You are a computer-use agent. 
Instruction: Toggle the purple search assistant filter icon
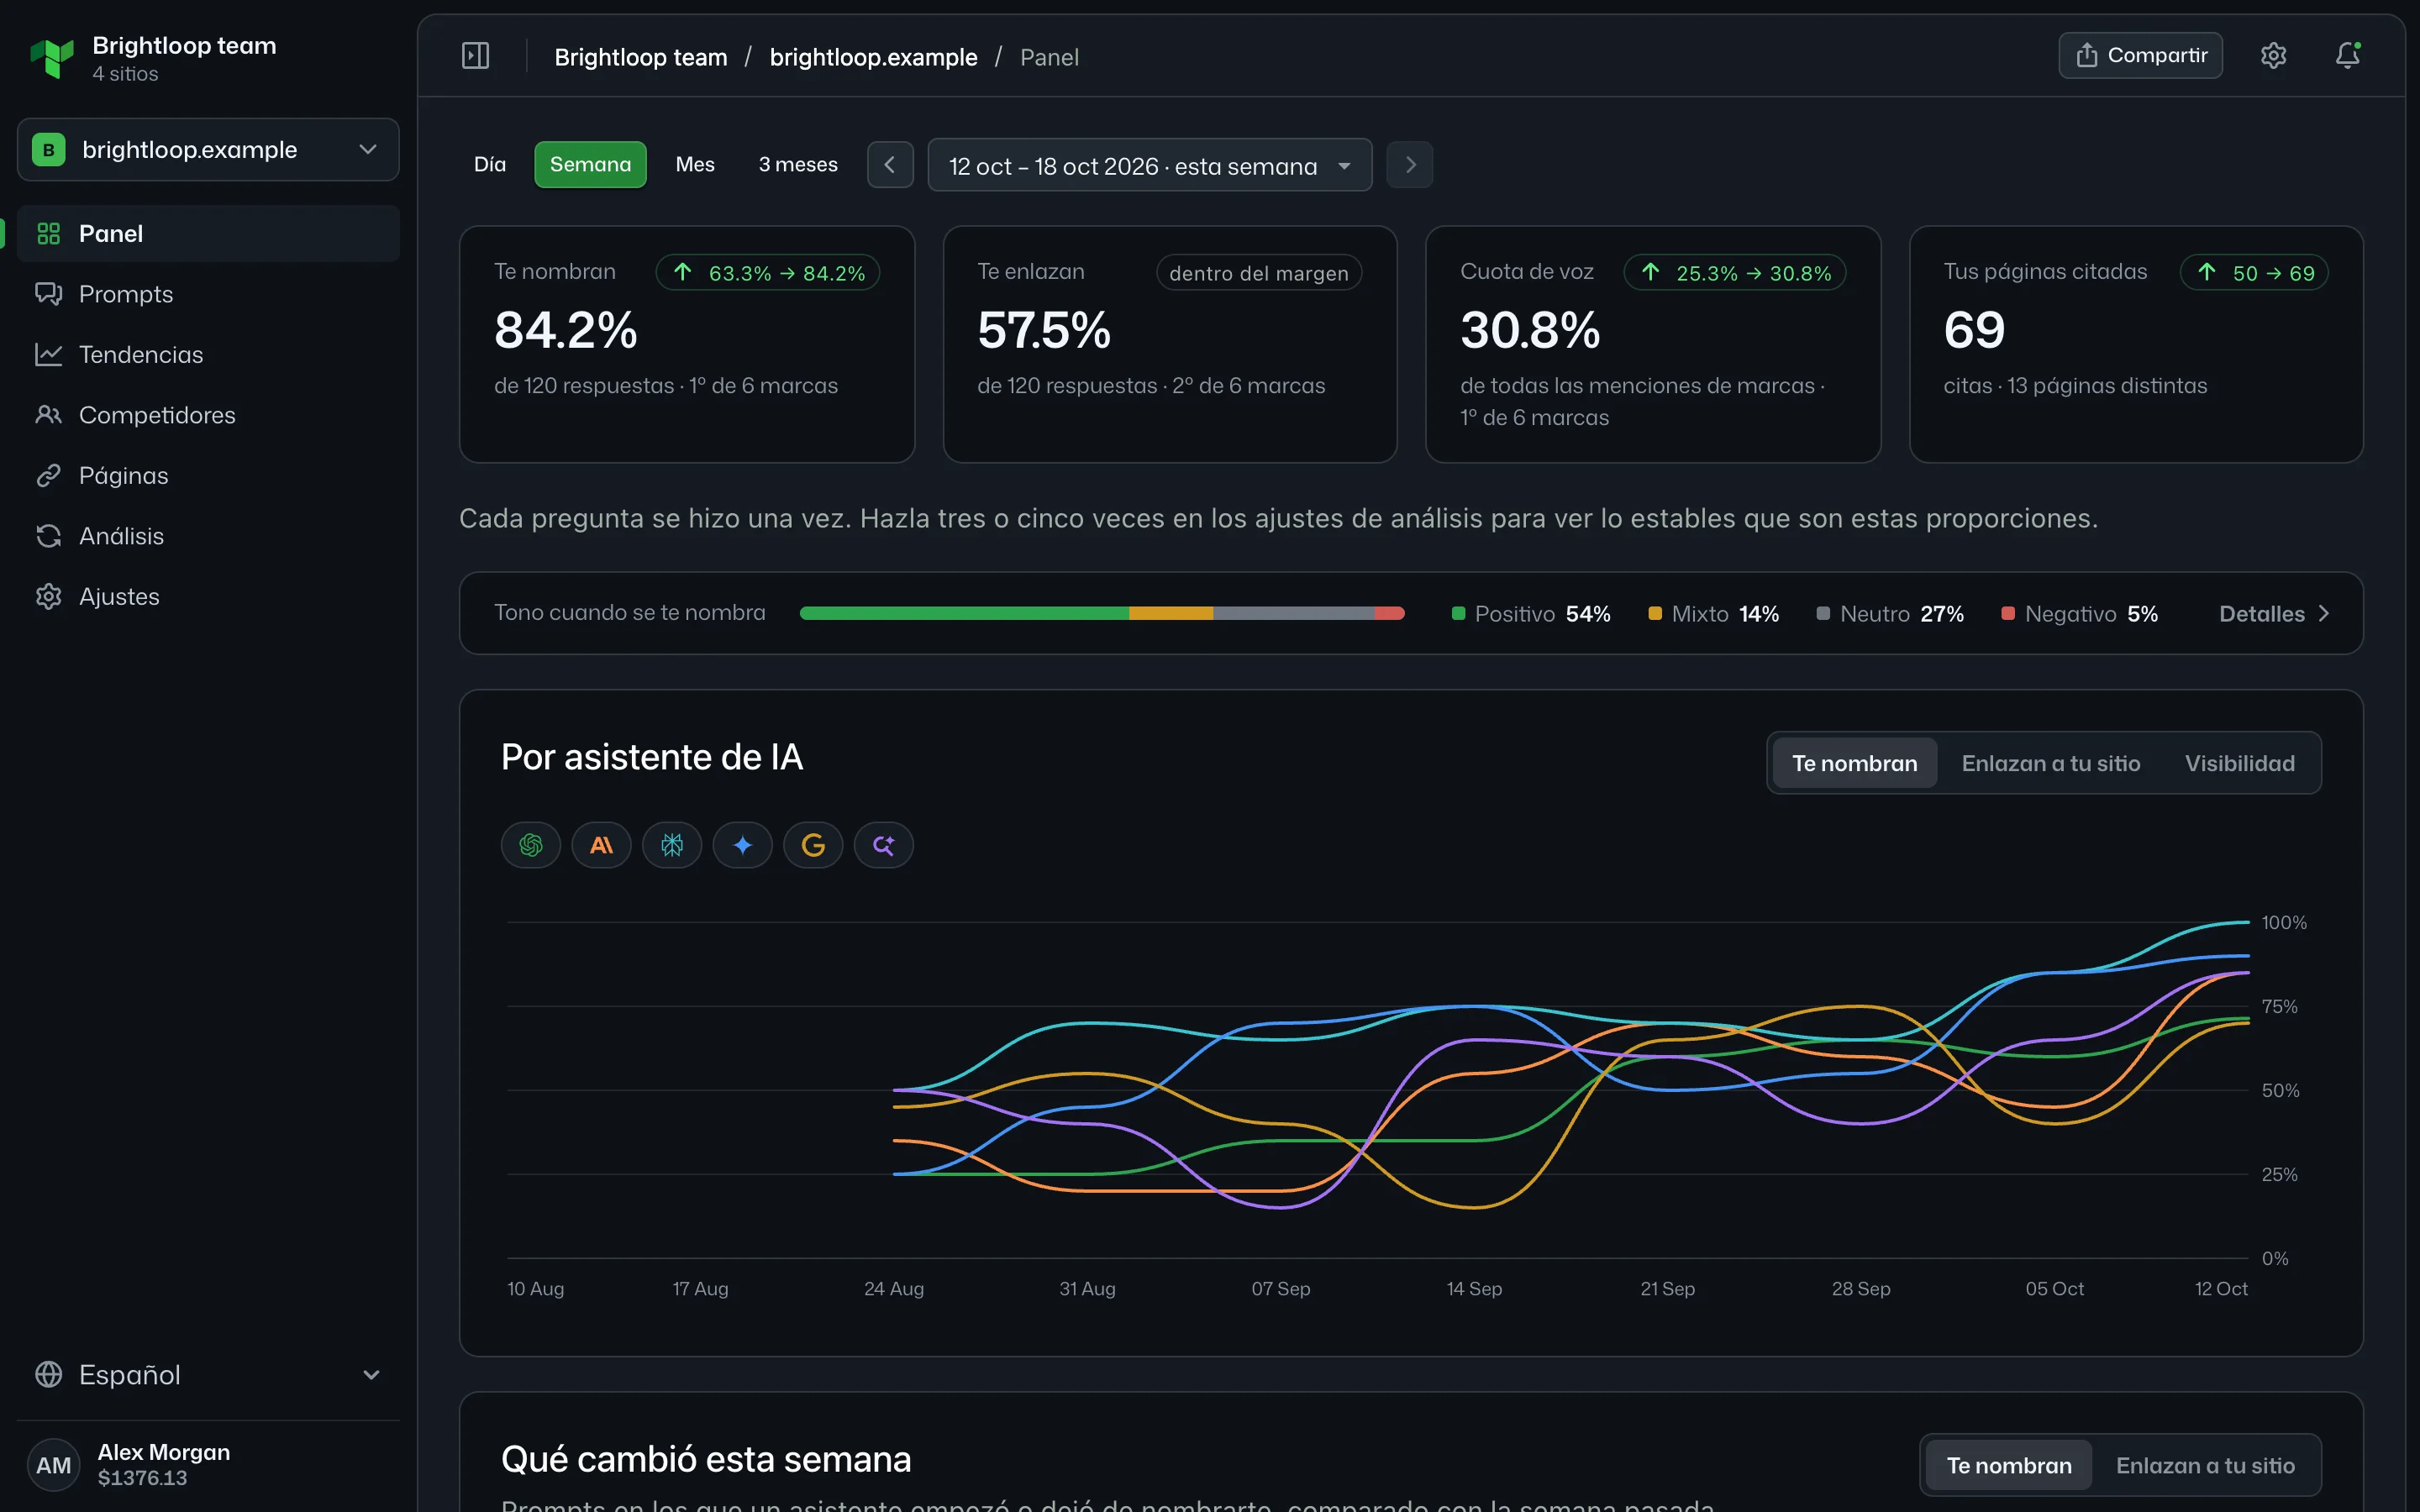click(883, 845)
